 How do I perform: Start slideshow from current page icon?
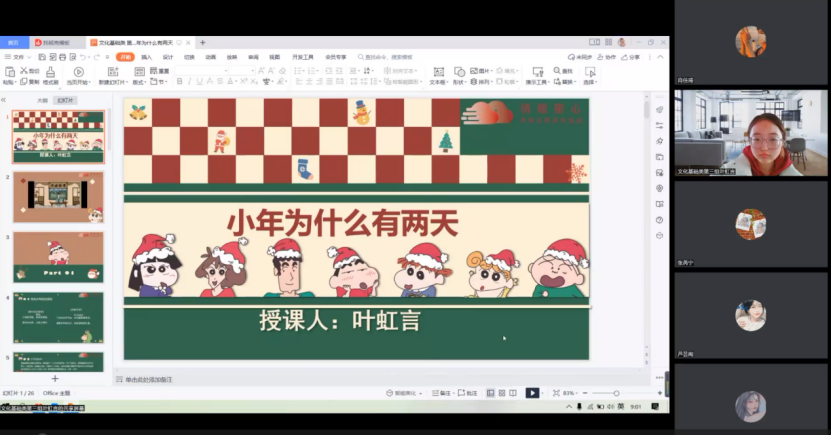tap(78, 72)
